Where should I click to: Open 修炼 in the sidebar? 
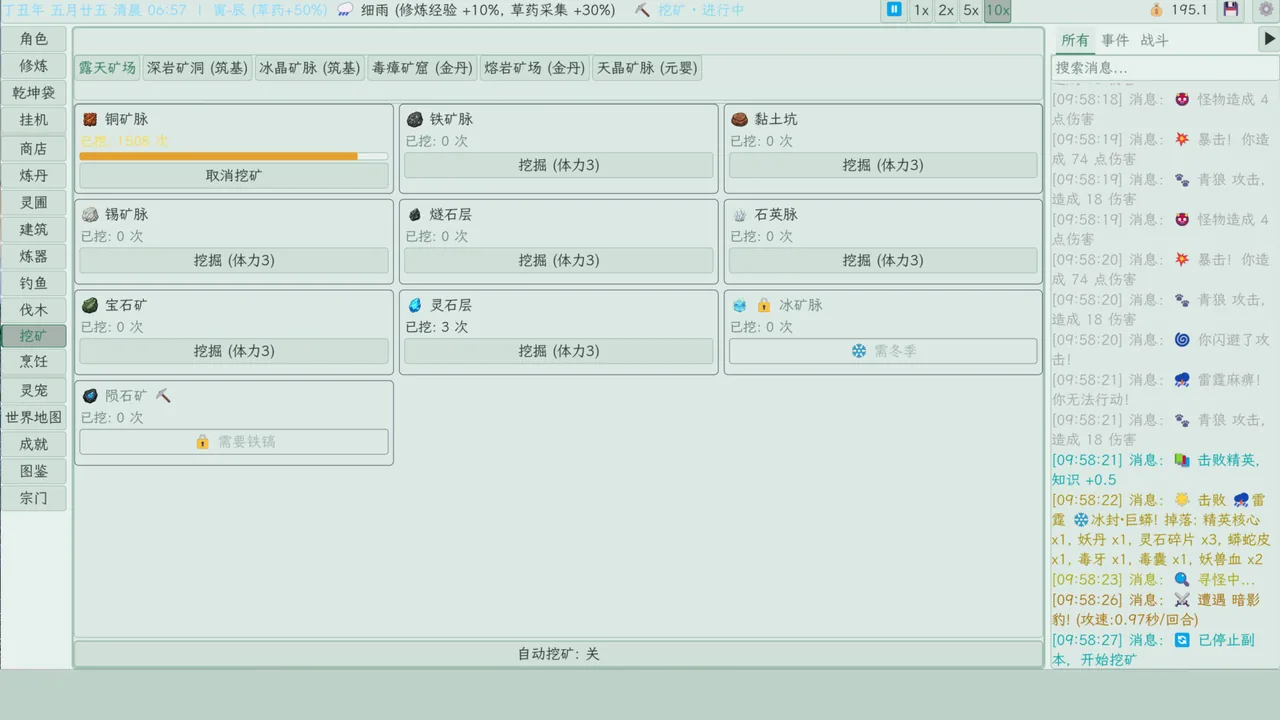(x=34, y=65)
